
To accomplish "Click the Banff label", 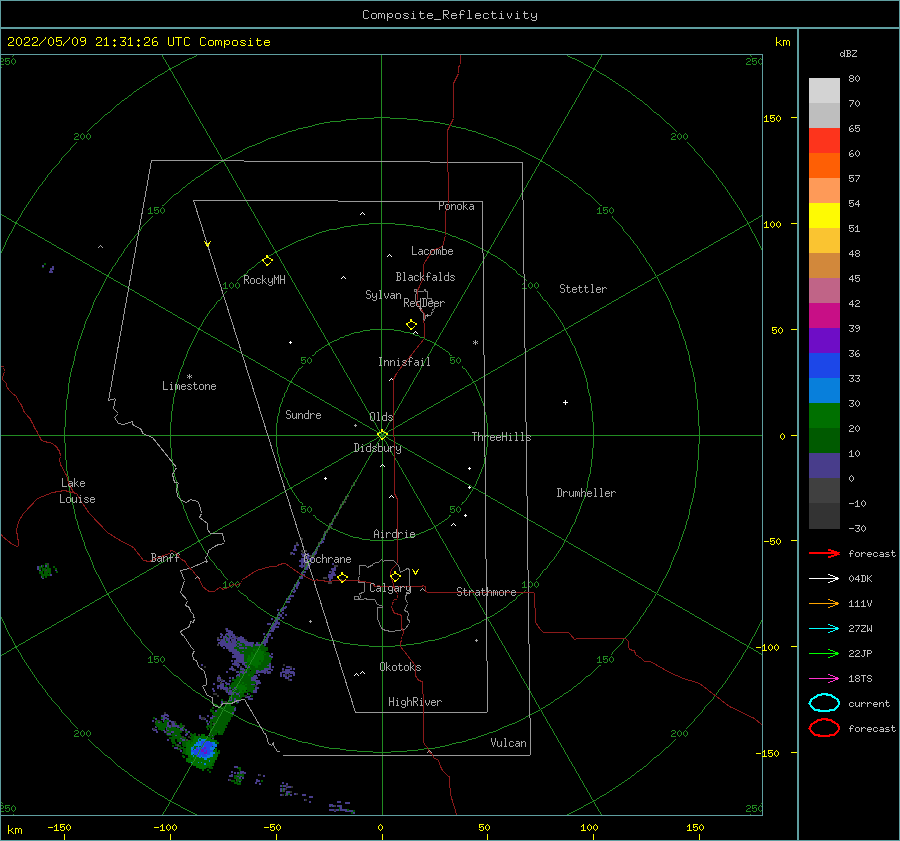I will click(165, 558).
